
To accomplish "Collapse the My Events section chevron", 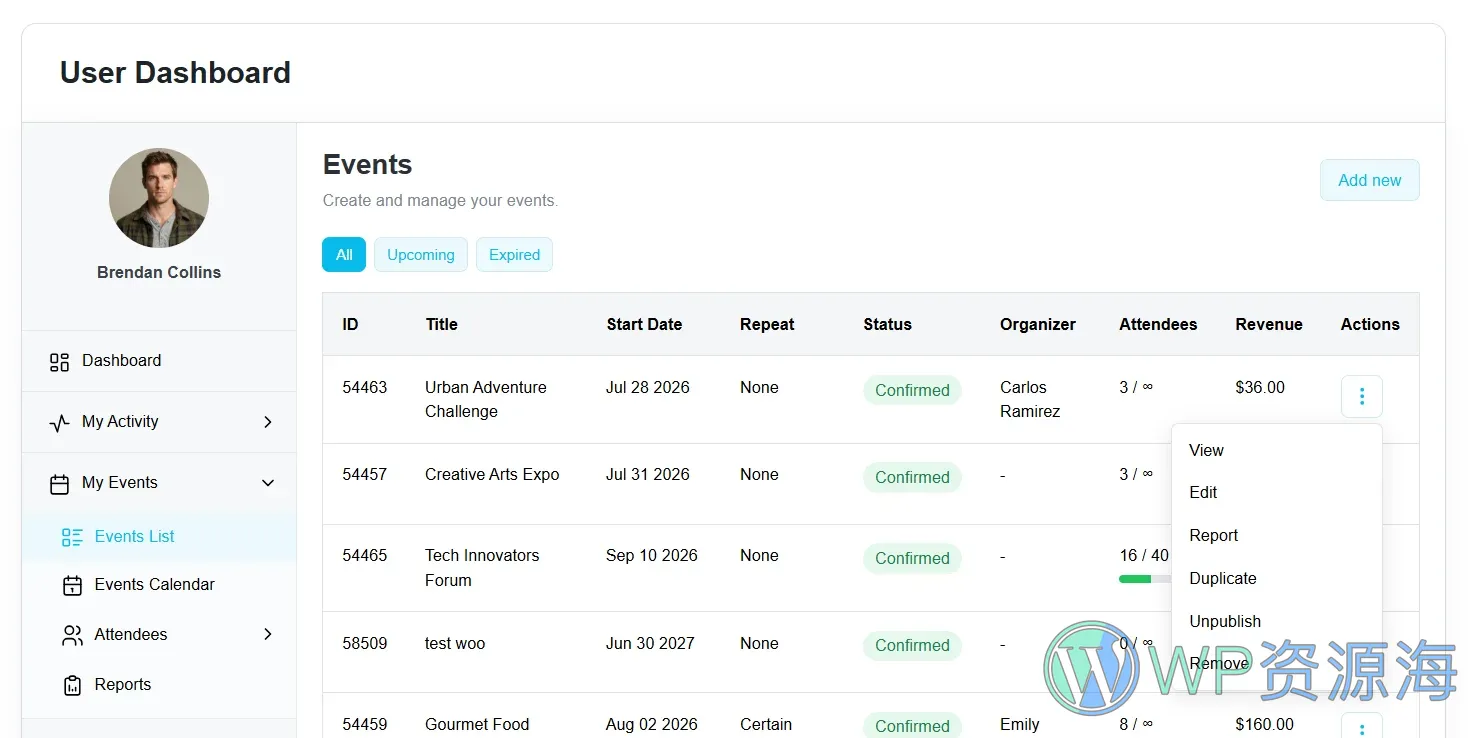I will [x=268, y=483].
